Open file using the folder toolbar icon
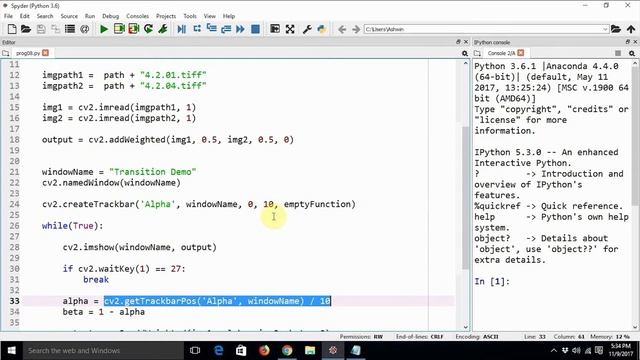The height and width of the screenshot is (360, 640). point(26,29)
